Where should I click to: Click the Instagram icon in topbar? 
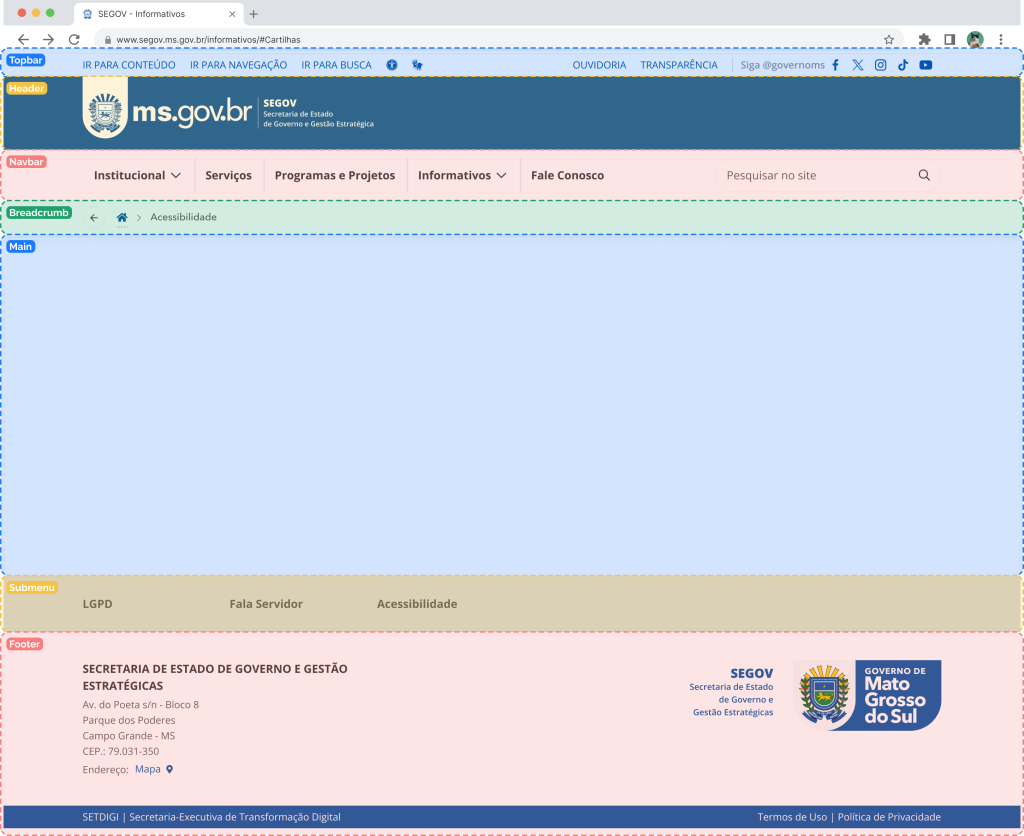(881, 65)
